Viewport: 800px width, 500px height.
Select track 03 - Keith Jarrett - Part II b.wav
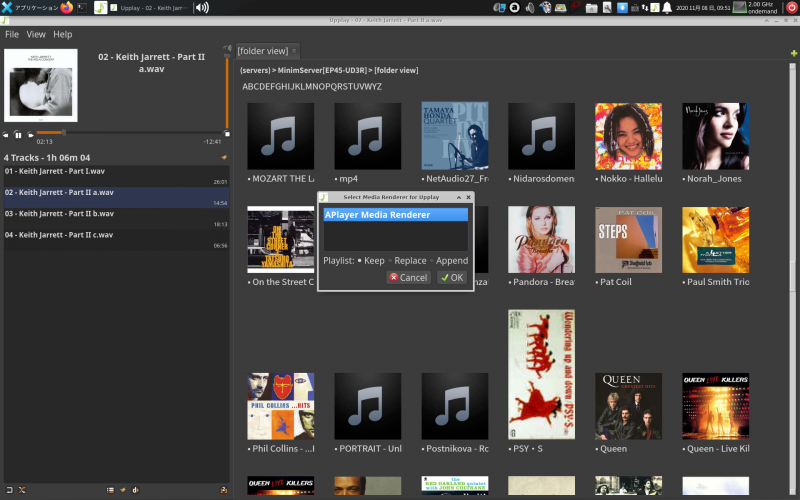tap(116, 219)
